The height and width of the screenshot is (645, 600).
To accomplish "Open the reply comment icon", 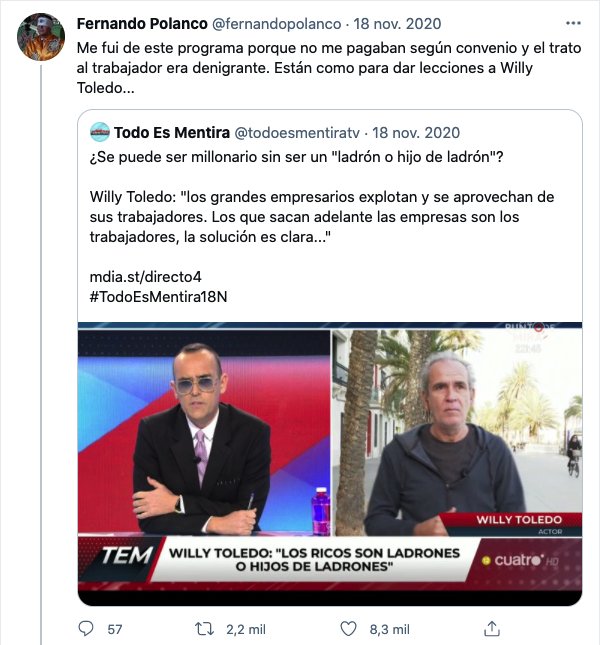I will click(x=86, y=629).
